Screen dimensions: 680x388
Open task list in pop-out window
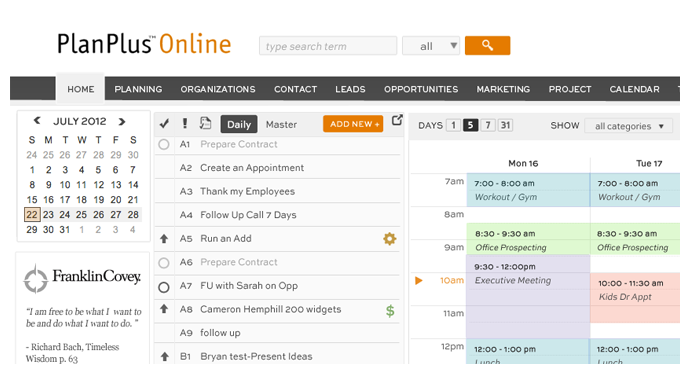click(397, 121)
